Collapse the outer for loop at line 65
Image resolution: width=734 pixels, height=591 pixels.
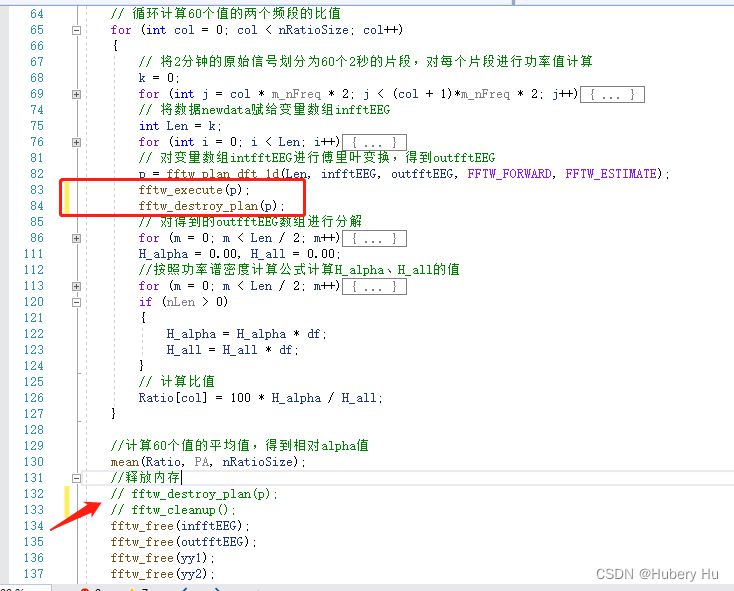point(76,30)
